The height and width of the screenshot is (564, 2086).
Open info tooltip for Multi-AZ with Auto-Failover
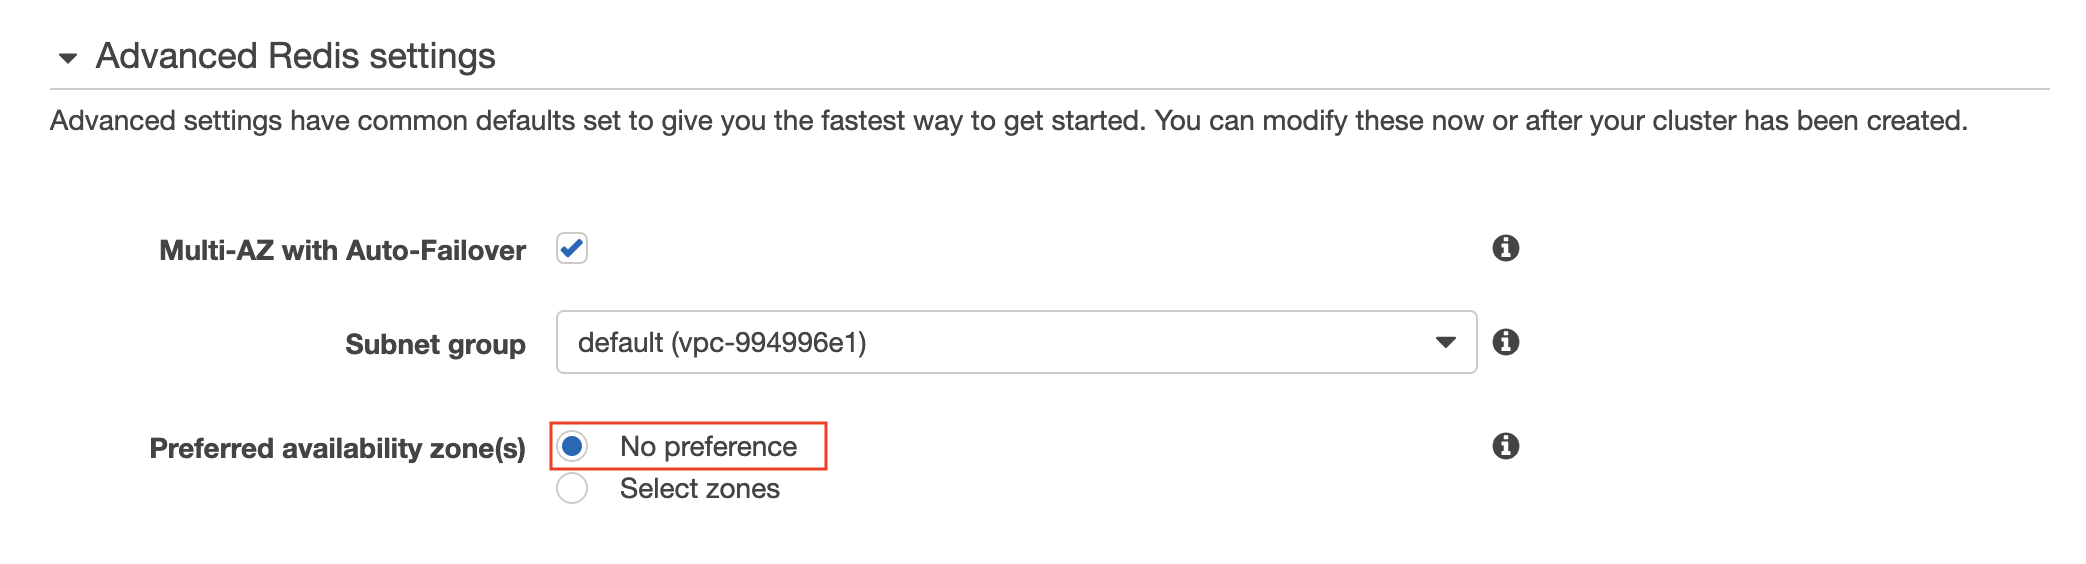[x=1505, y=248]
